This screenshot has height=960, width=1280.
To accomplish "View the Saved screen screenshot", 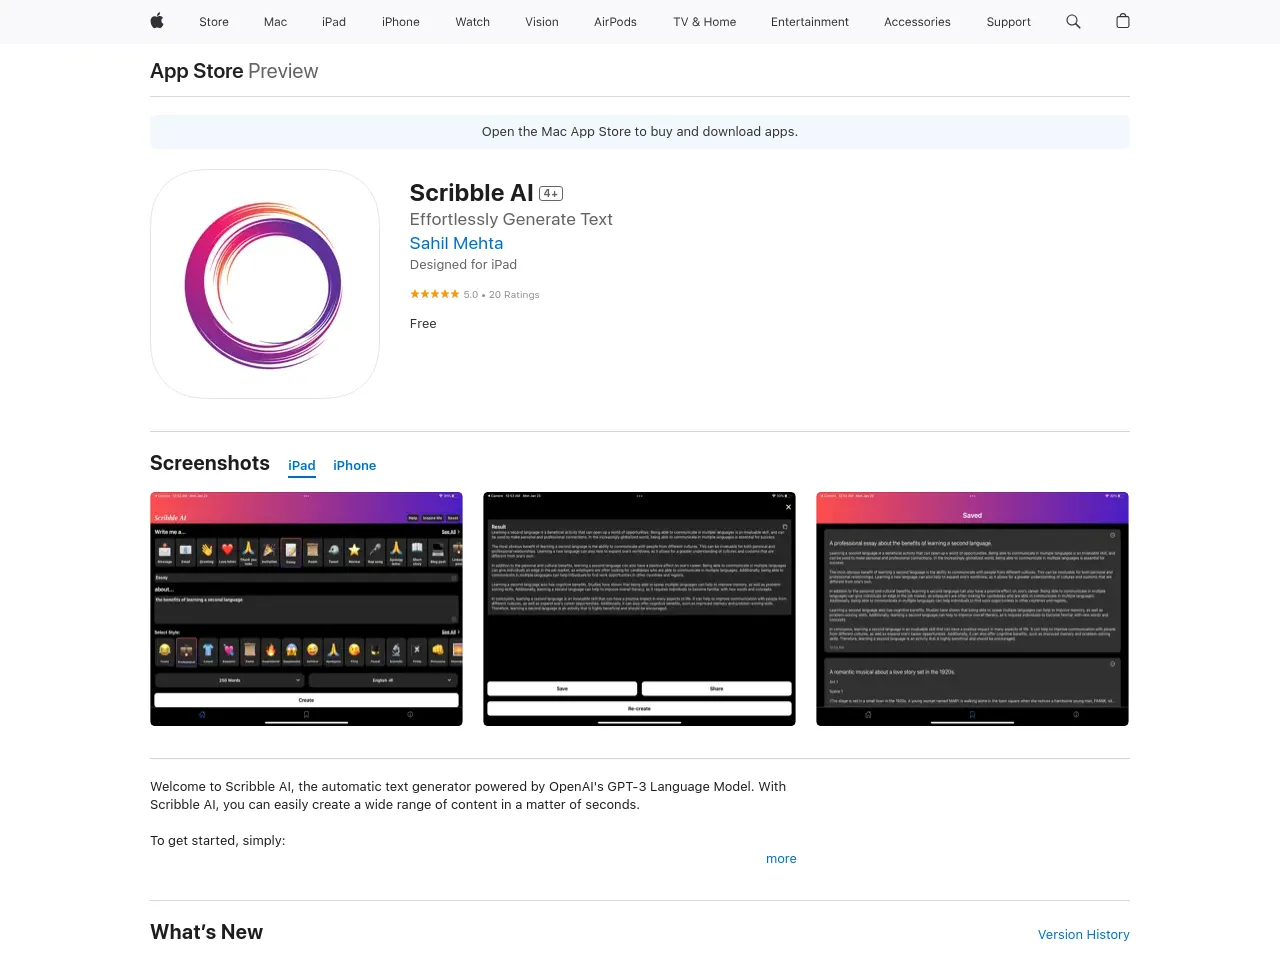I will pos(972,609).
